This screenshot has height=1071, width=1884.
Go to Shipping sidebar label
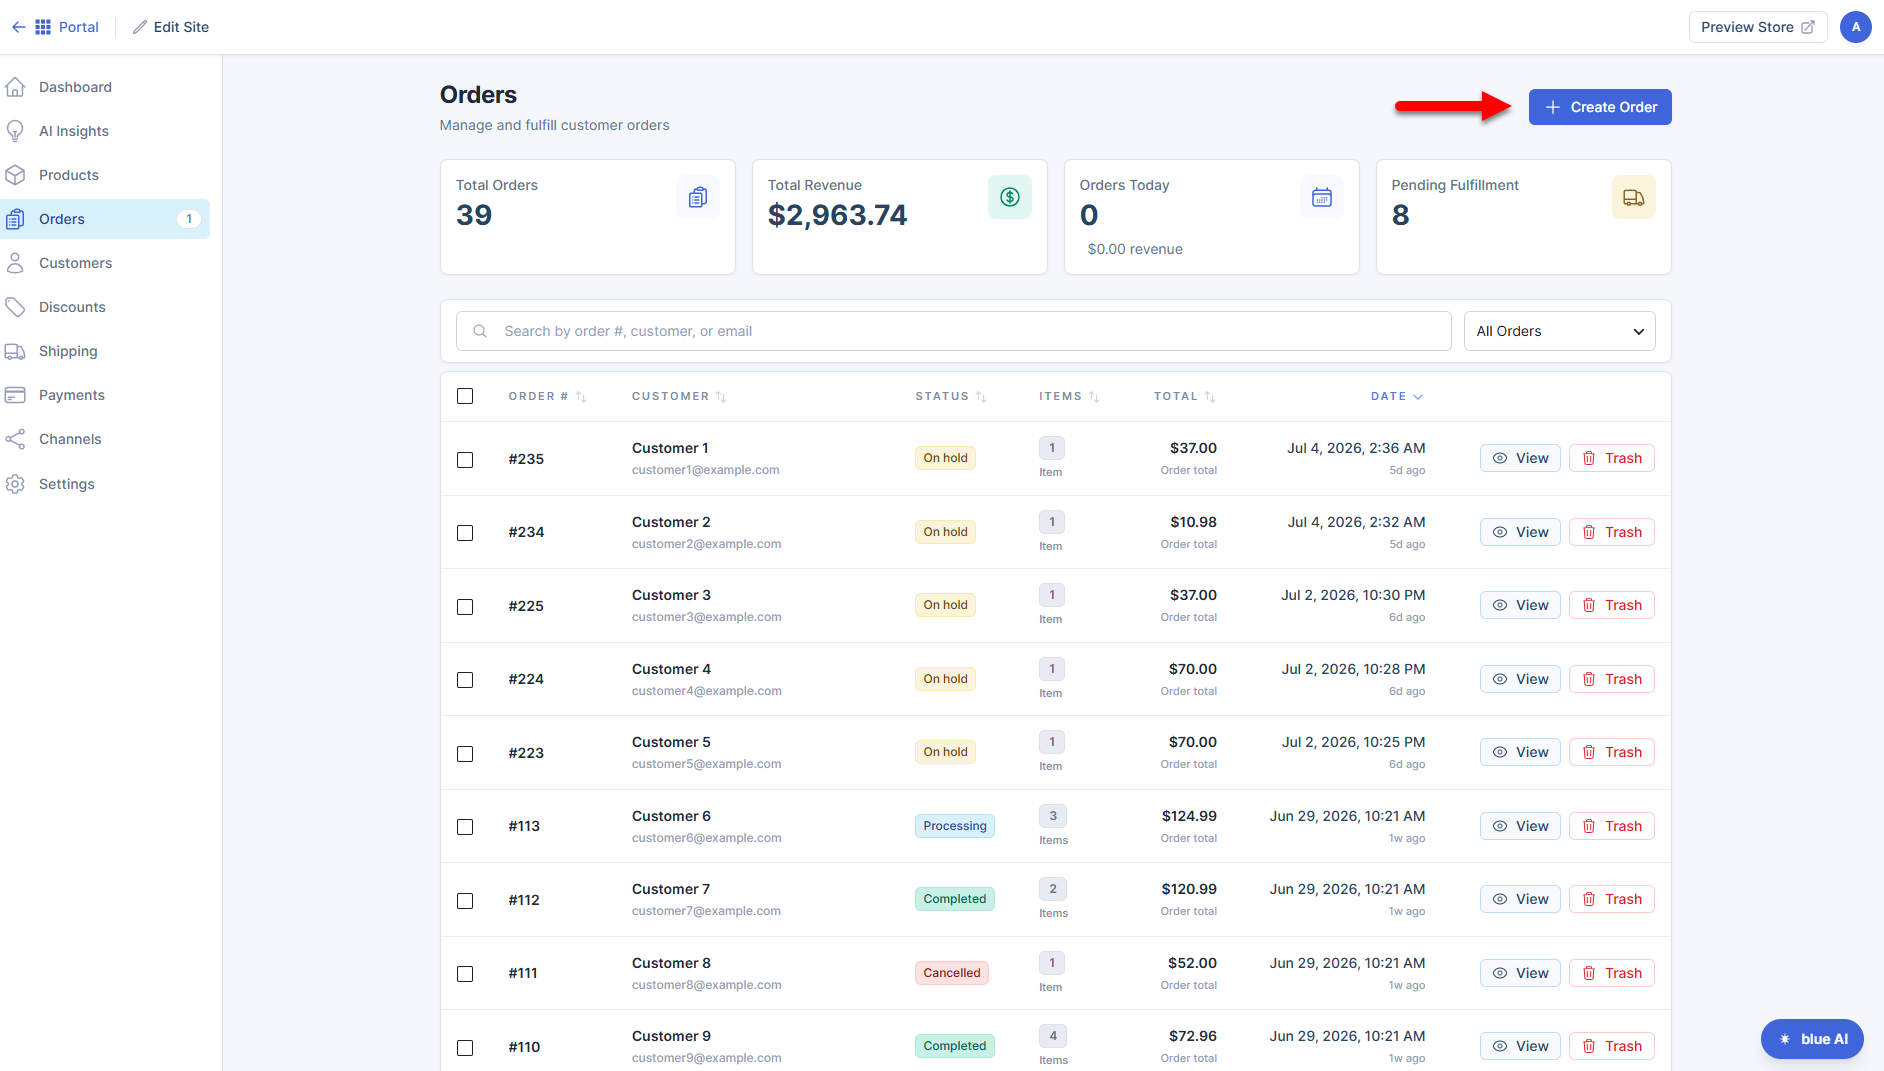(68, 351)
